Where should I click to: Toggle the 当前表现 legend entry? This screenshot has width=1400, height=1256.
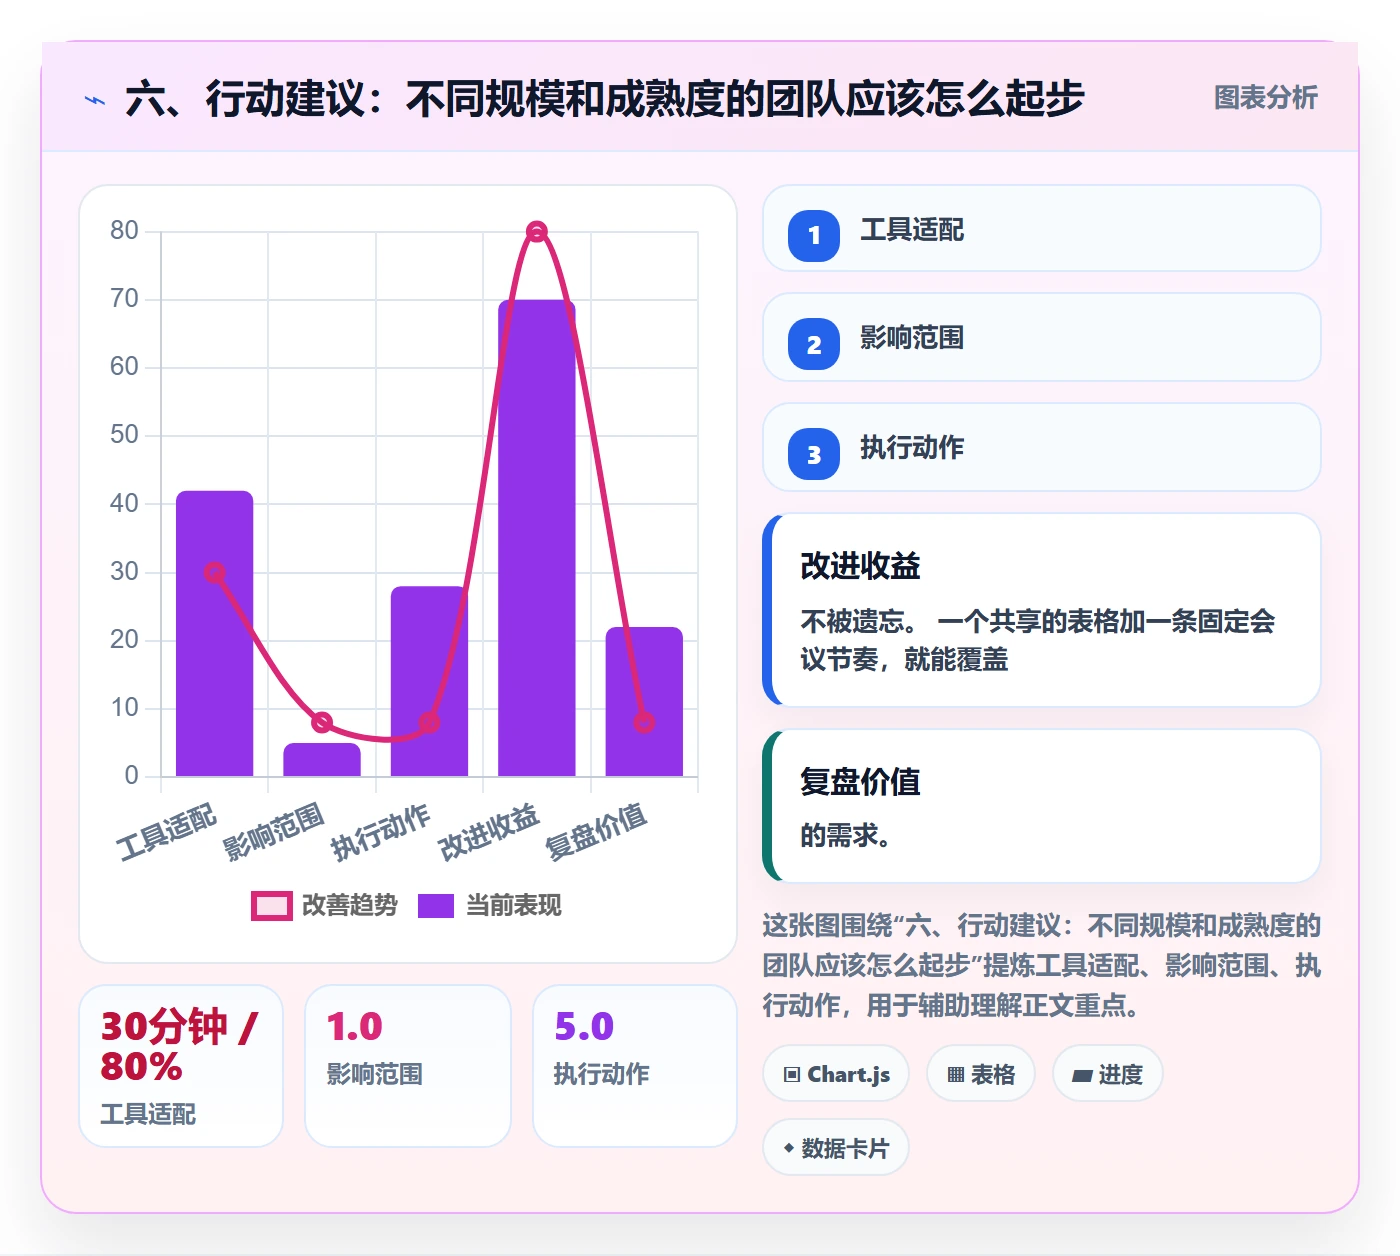(x=489, y=905)
